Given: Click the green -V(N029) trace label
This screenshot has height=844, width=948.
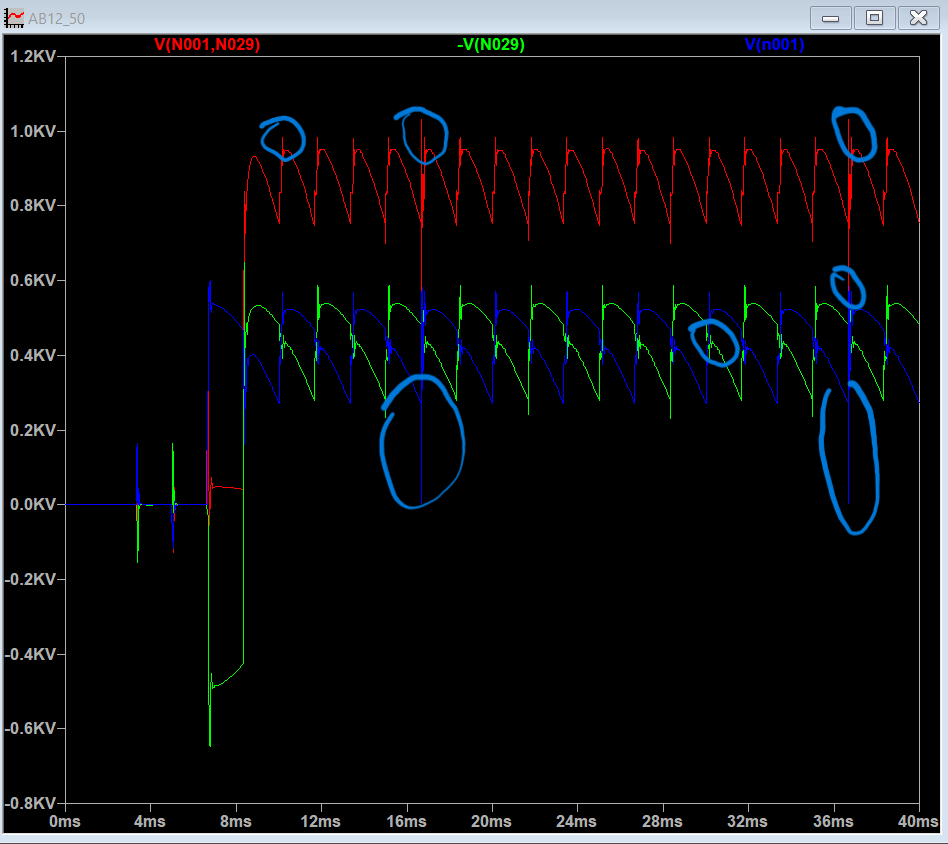Looking at the screenshot, I should pyautogui.click(x=491, y=45).
